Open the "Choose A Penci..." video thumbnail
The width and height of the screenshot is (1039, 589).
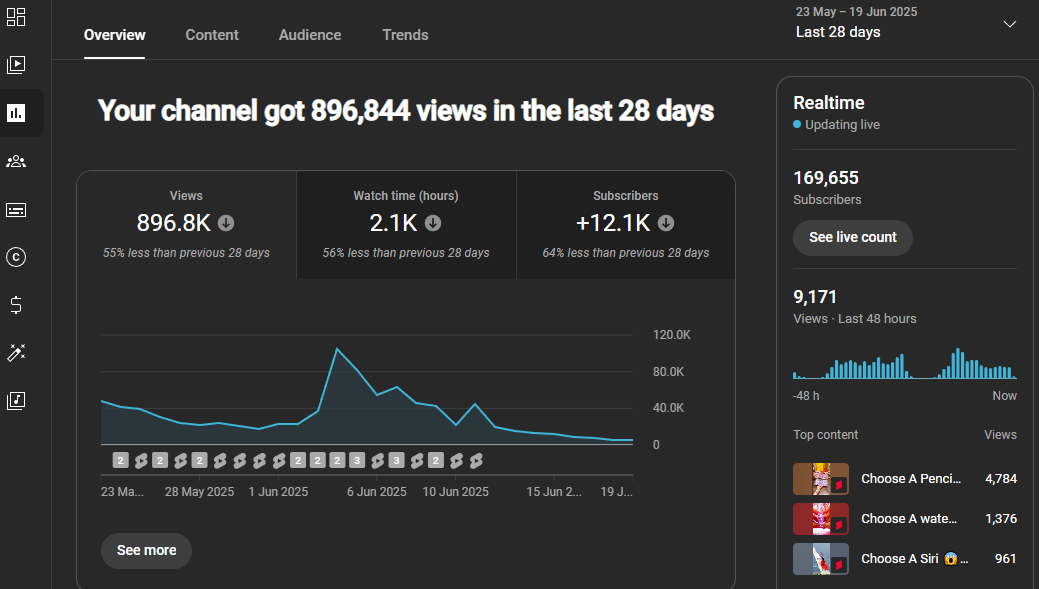point(821,479)
